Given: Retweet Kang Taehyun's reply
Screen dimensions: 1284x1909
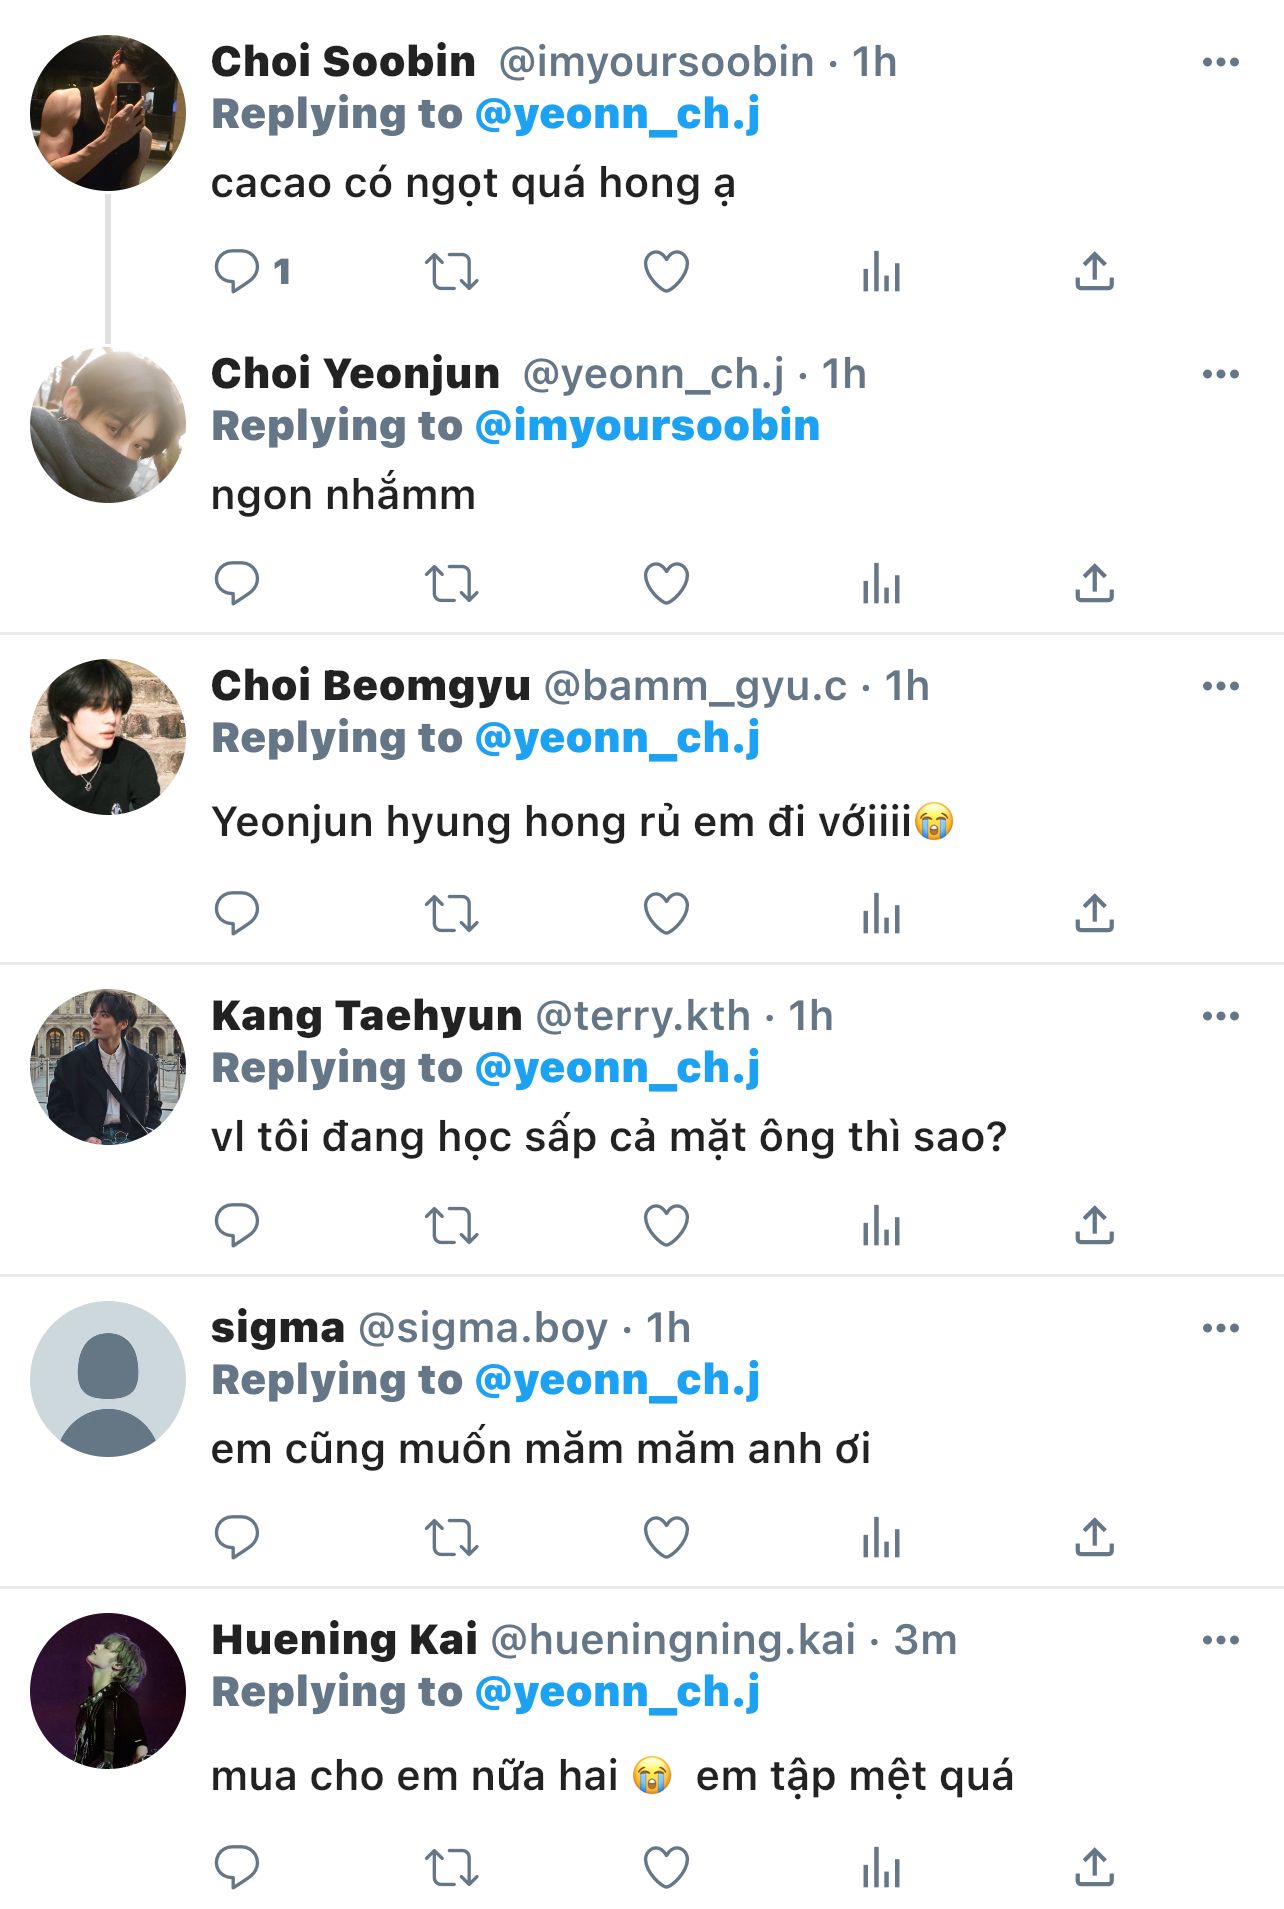Looking at the screenshot, I should (x=452, y=1226).
